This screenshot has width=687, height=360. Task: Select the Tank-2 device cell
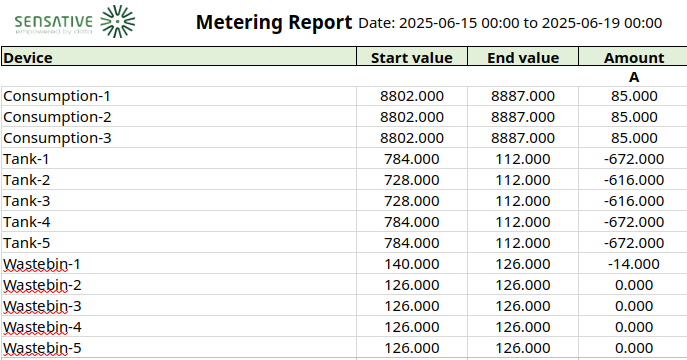tap(179, 180)
